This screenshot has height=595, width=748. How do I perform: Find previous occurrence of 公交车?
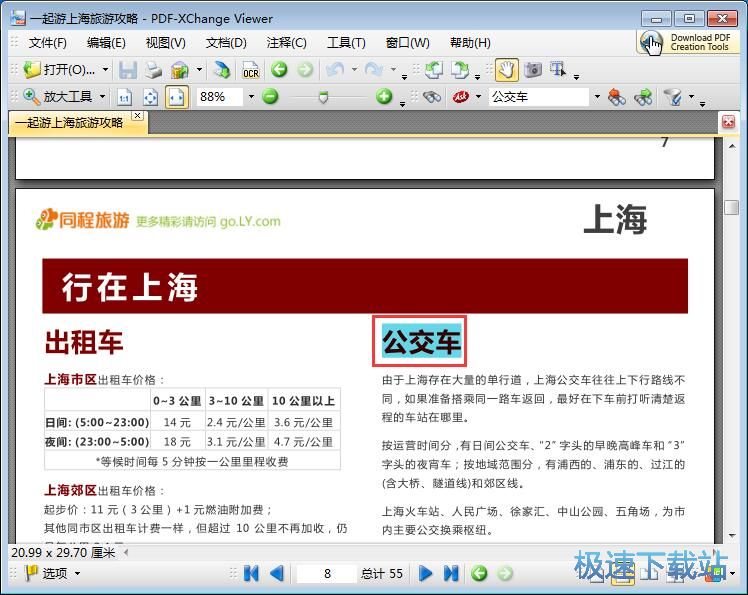click(617, 97)
